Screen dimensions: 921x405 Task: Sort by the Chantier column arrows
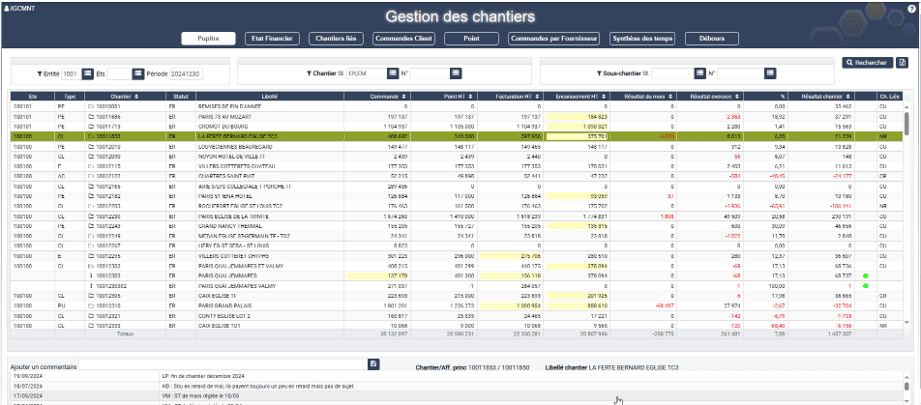[137, 96]
